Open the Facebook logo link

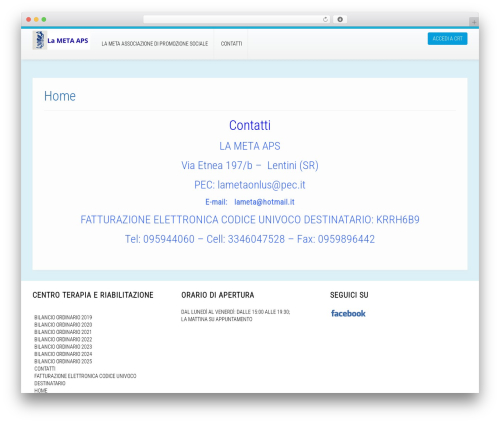point(348,313)
